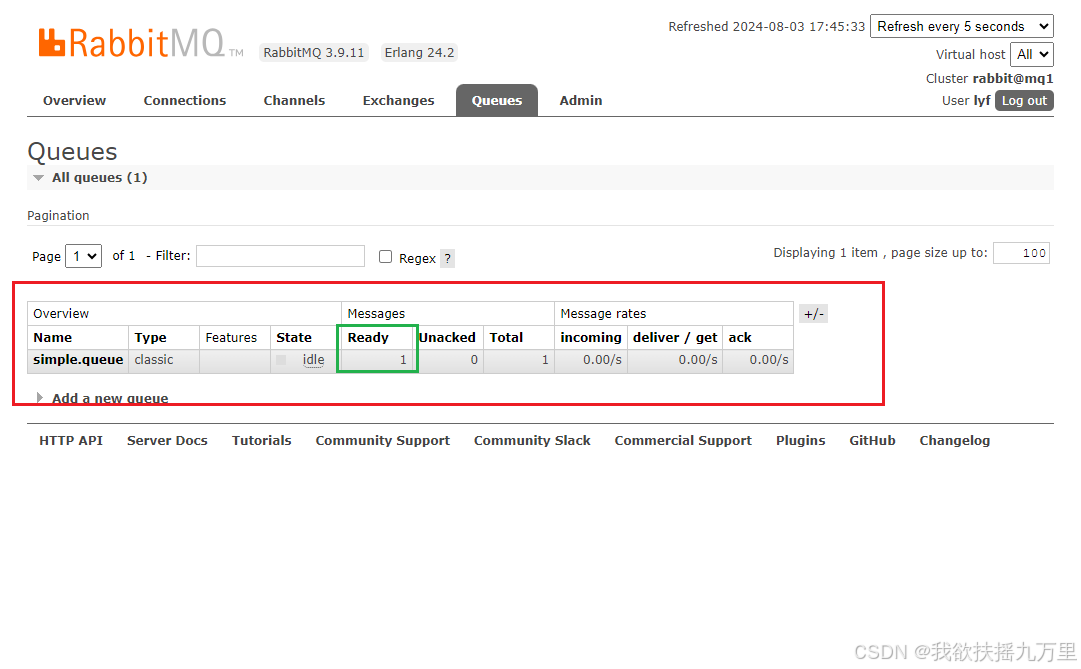Select the Queues tab
The image size is (1081, 669).
pyautogui.click(x=497, y=101)
